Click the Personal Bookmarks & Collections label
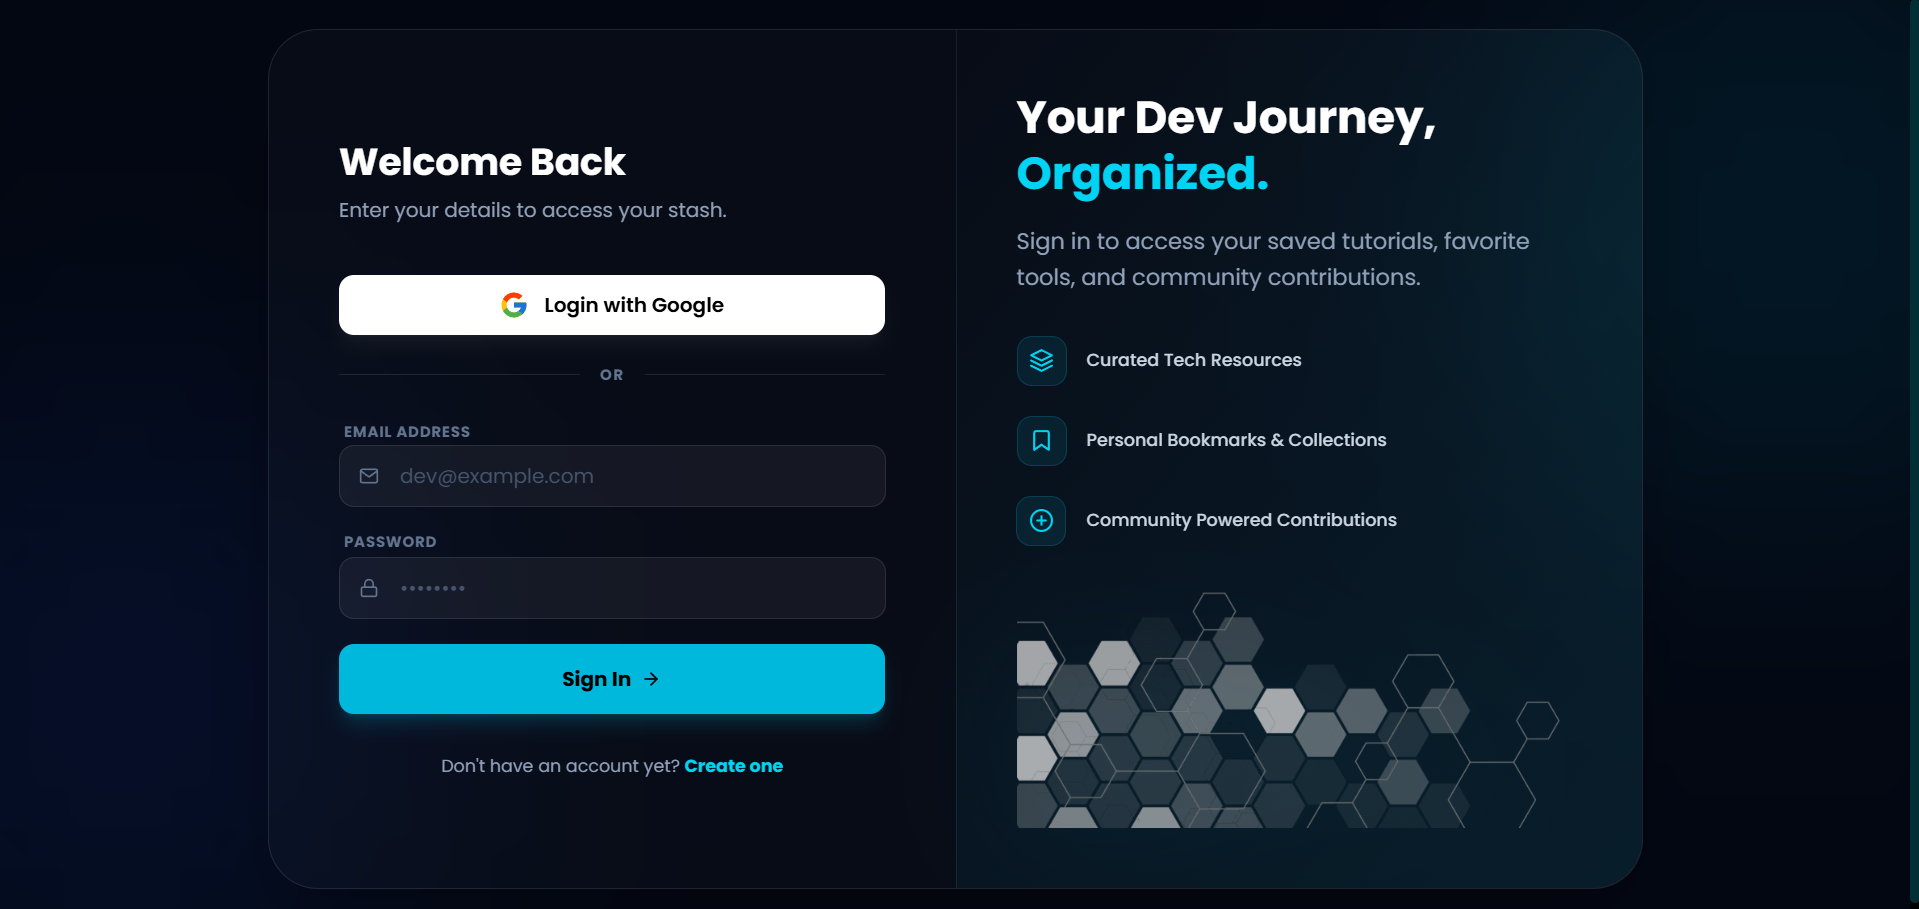The height and width of the screenshot is (909, 1919). [1236, 440]
